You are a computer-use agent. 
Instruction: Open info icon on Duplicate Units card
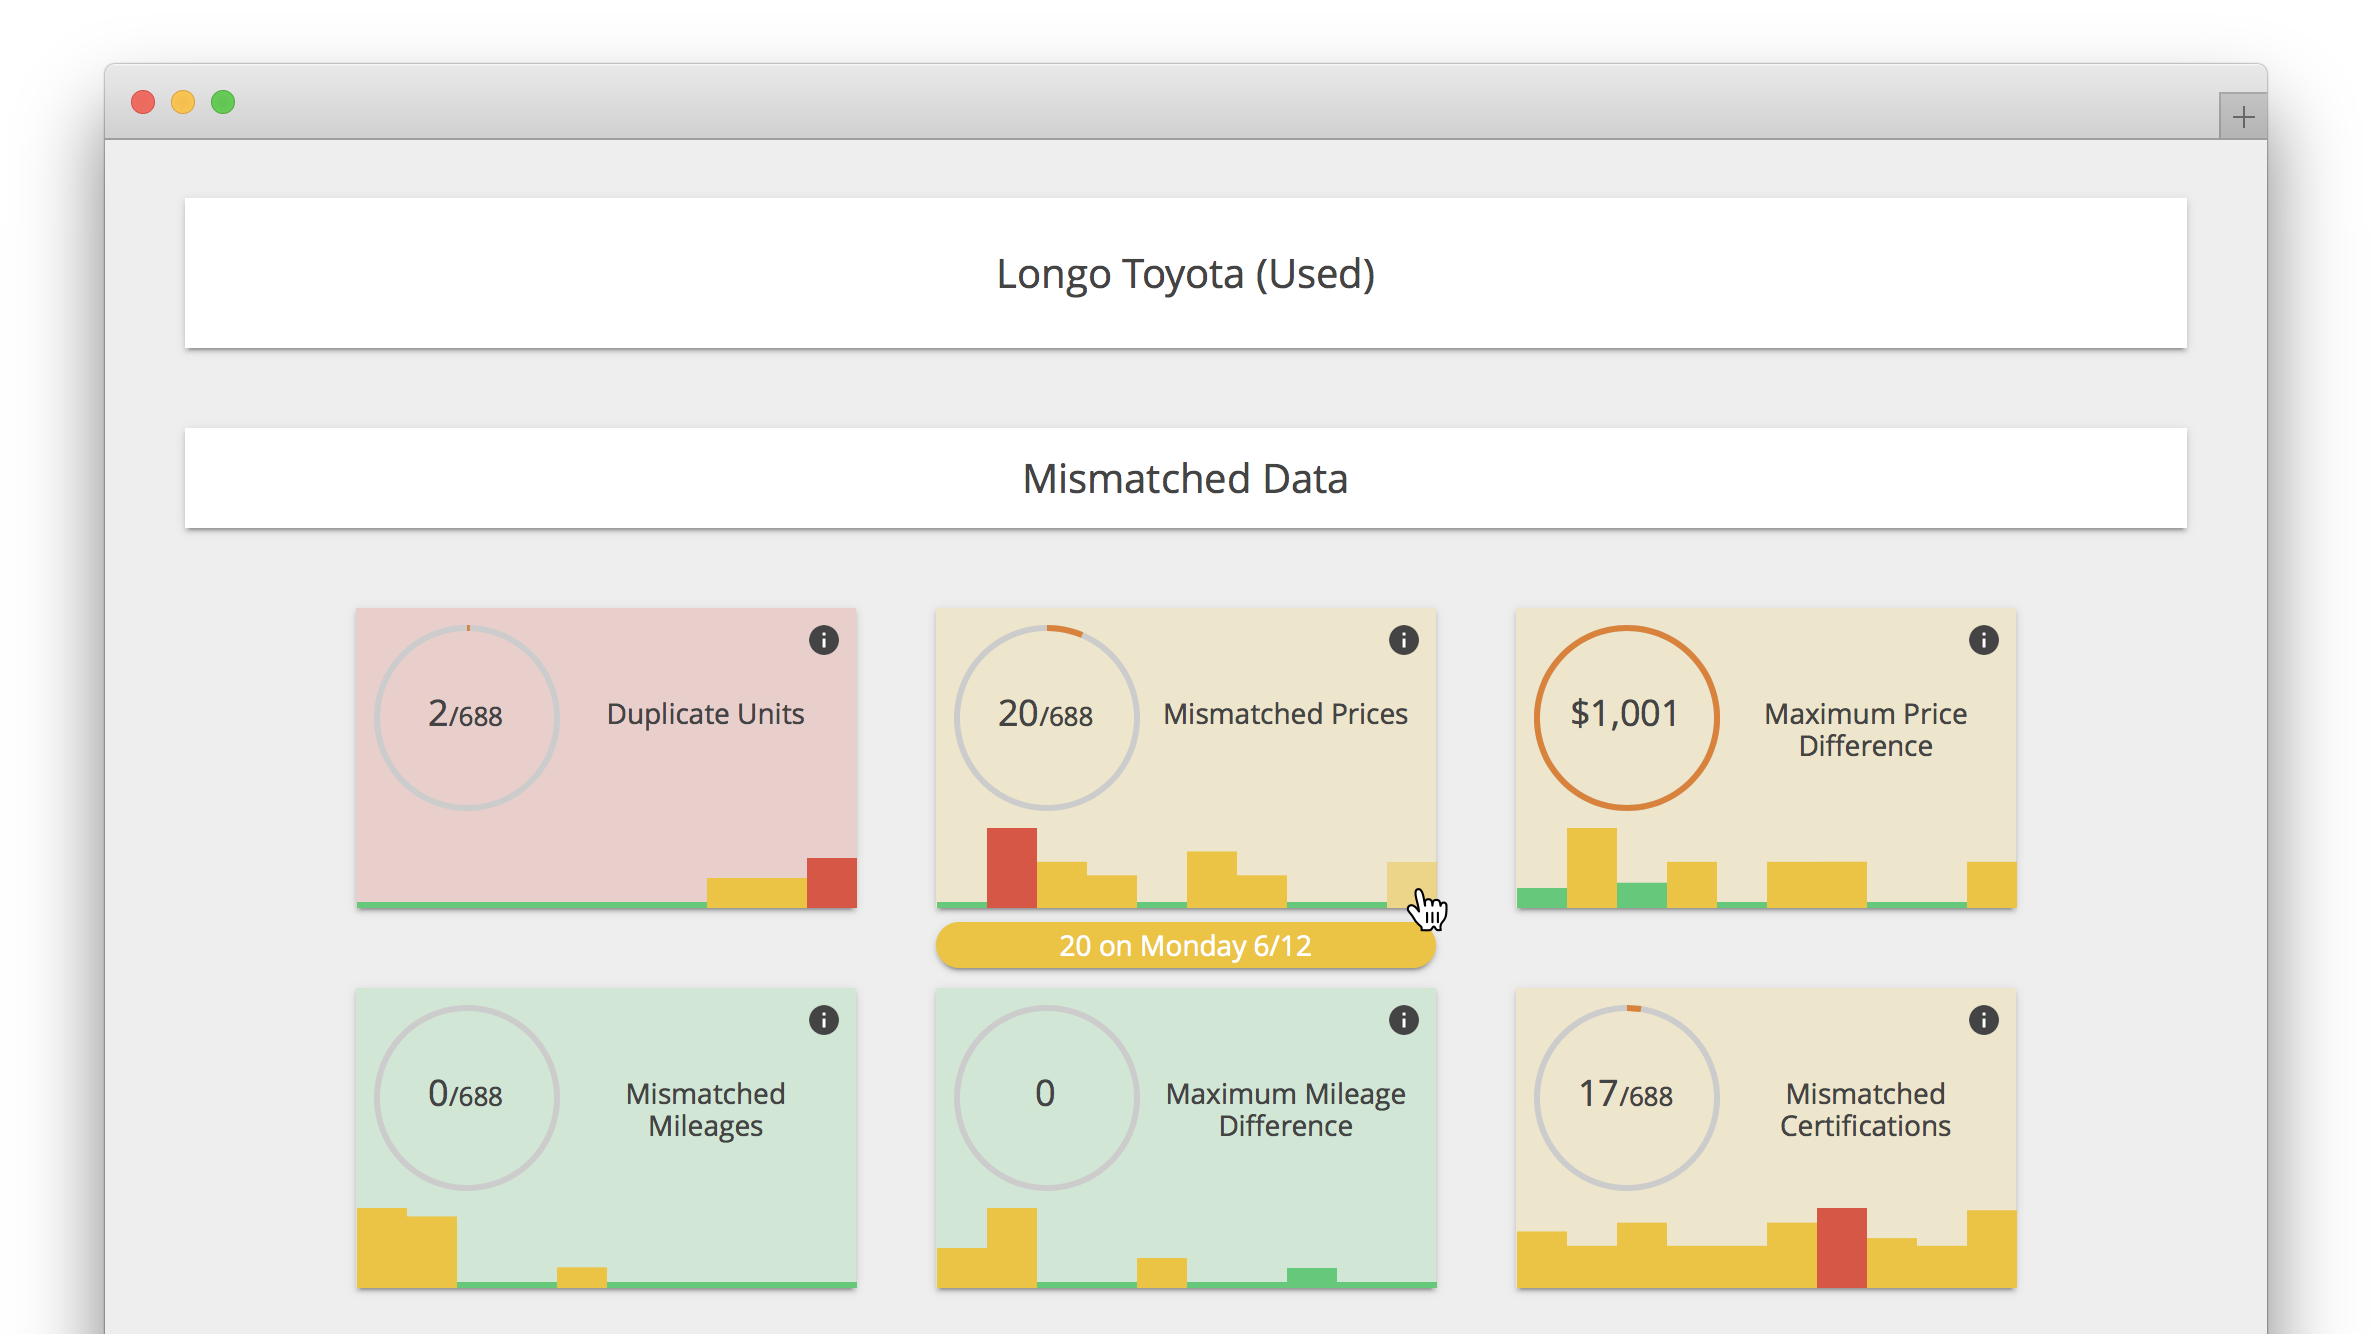coord(823,640)
